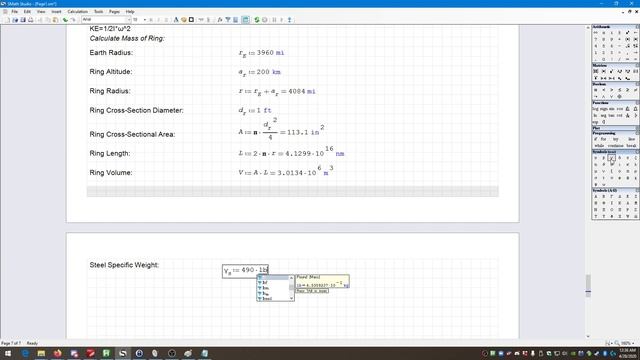The width and height of the screenshot is (640, 360).
Task: Click the taskbar clock
Action: pos(628,353)
